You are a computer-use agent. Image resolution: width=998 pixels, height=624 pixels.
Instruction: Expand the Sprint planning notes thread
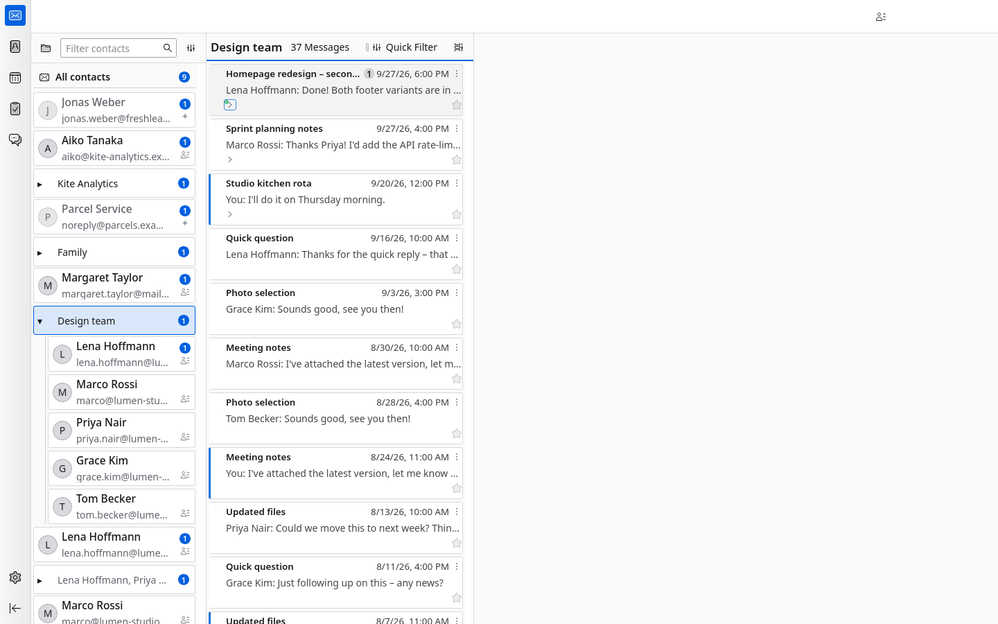coord(230,160)
